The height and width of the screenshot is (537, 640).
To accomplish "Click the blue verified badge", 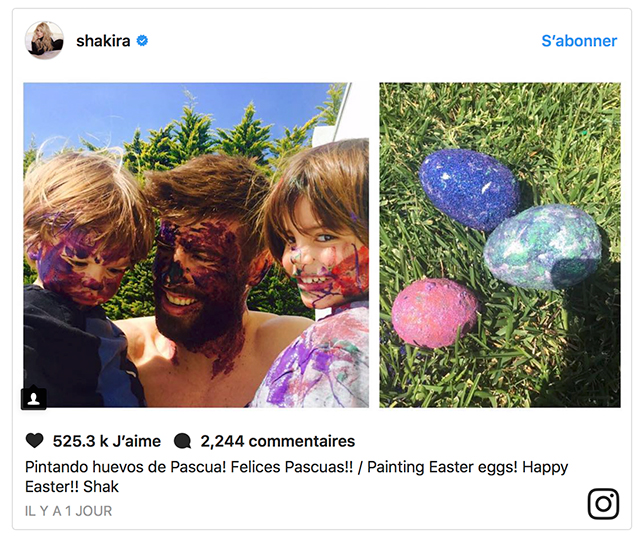I will pos(142,41).
